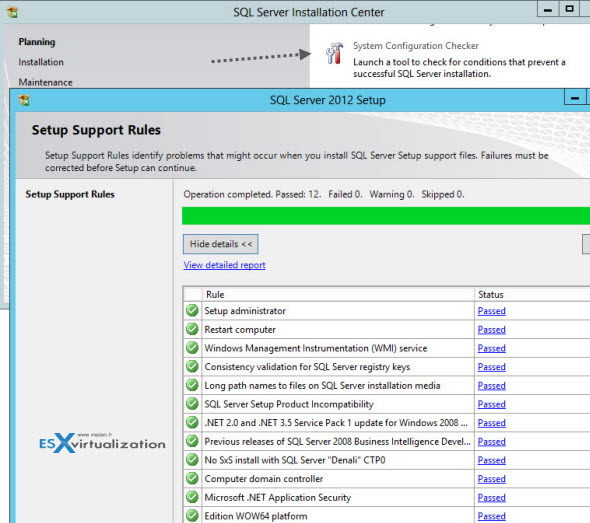Open Passed status for Previous releases rule
Viewport: 590px width, 523px height.
point(491,441)
